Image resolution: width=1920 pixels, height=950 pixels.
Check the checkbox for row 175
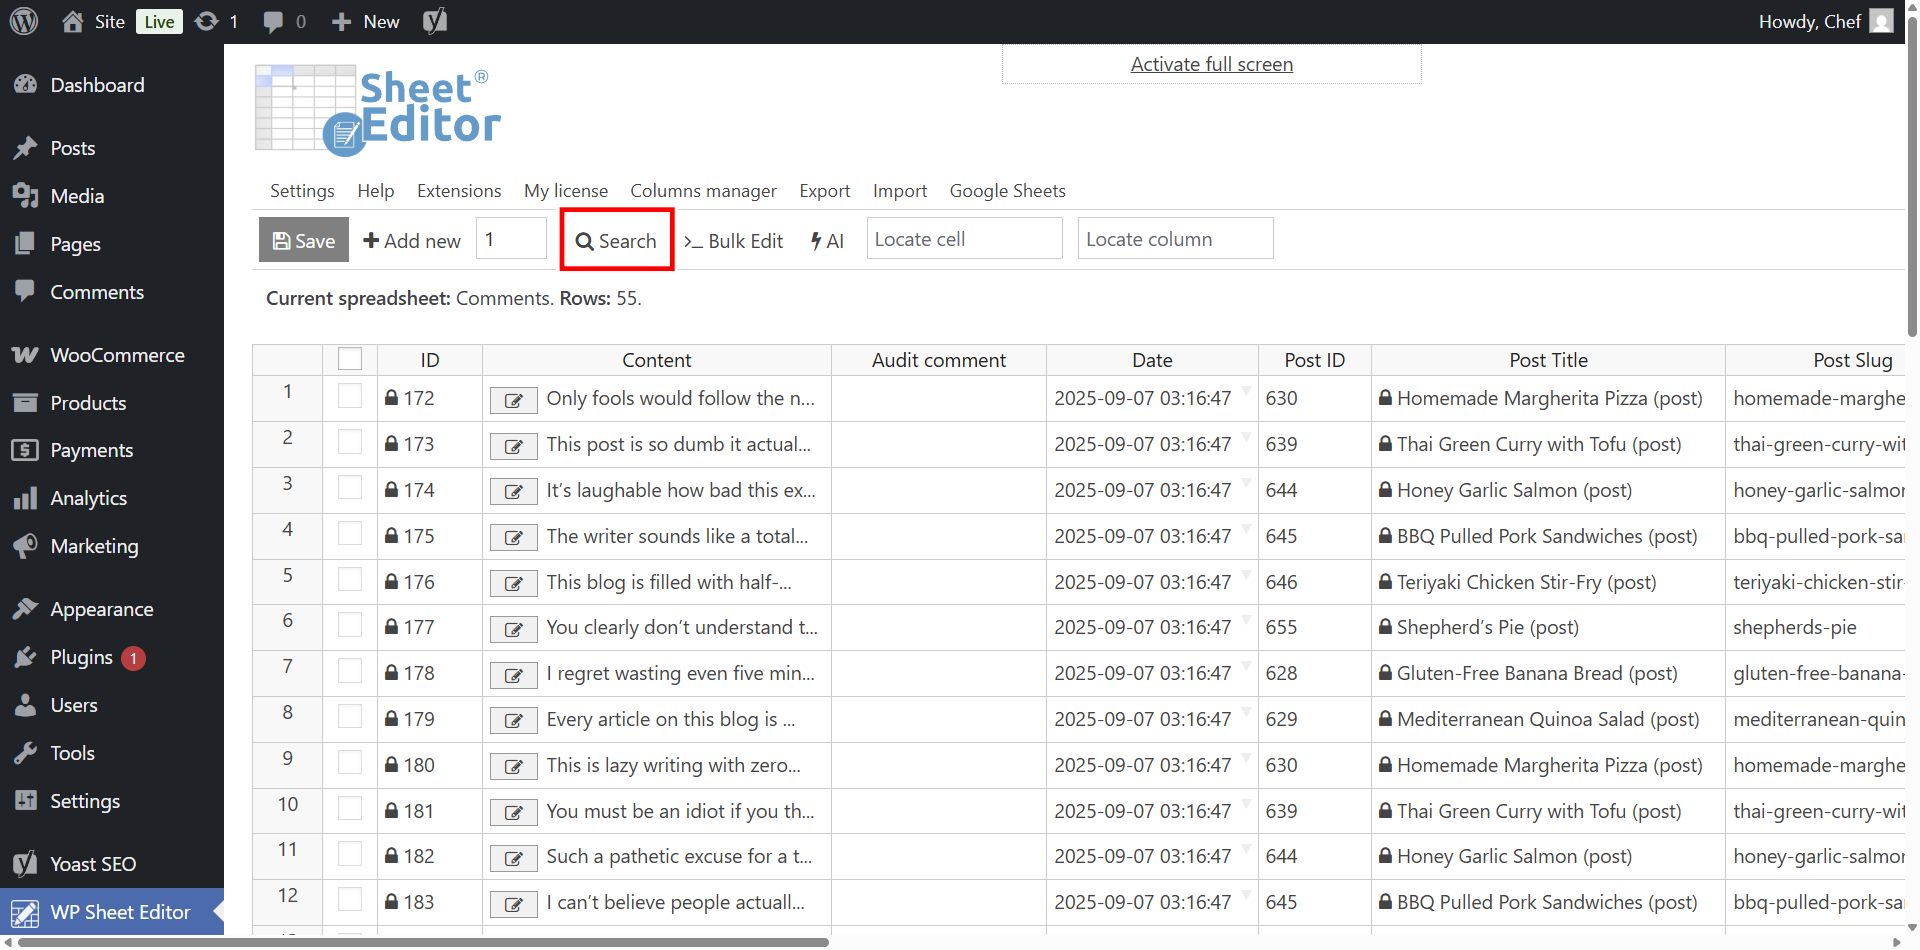pos(350,534)
